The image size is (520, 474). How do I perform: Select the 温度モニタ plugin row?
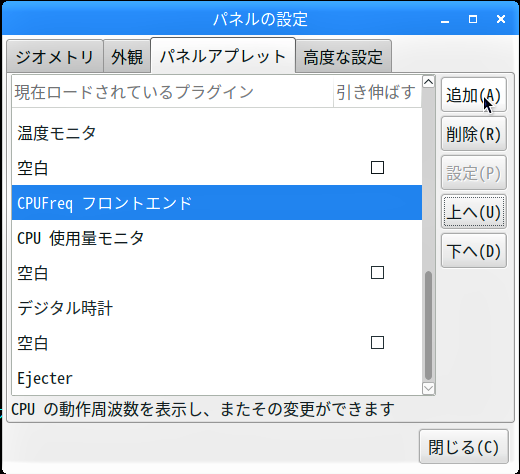click(217, 133)
